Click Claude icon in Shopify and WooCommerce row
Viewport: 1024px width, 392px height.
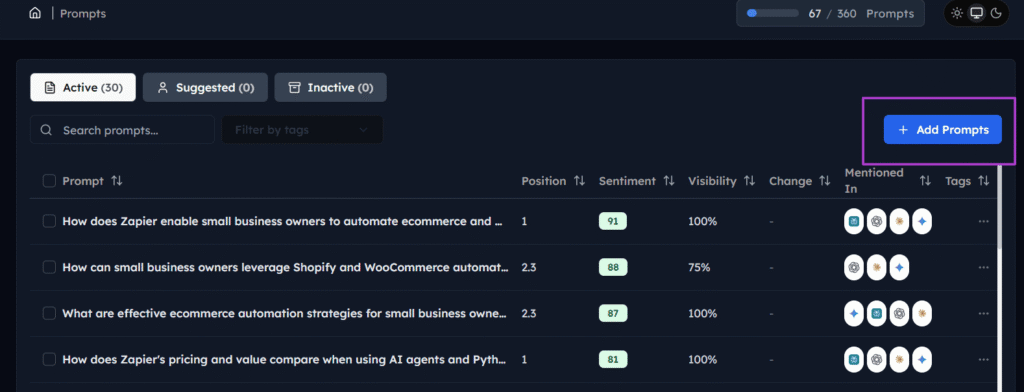point(876,267)
